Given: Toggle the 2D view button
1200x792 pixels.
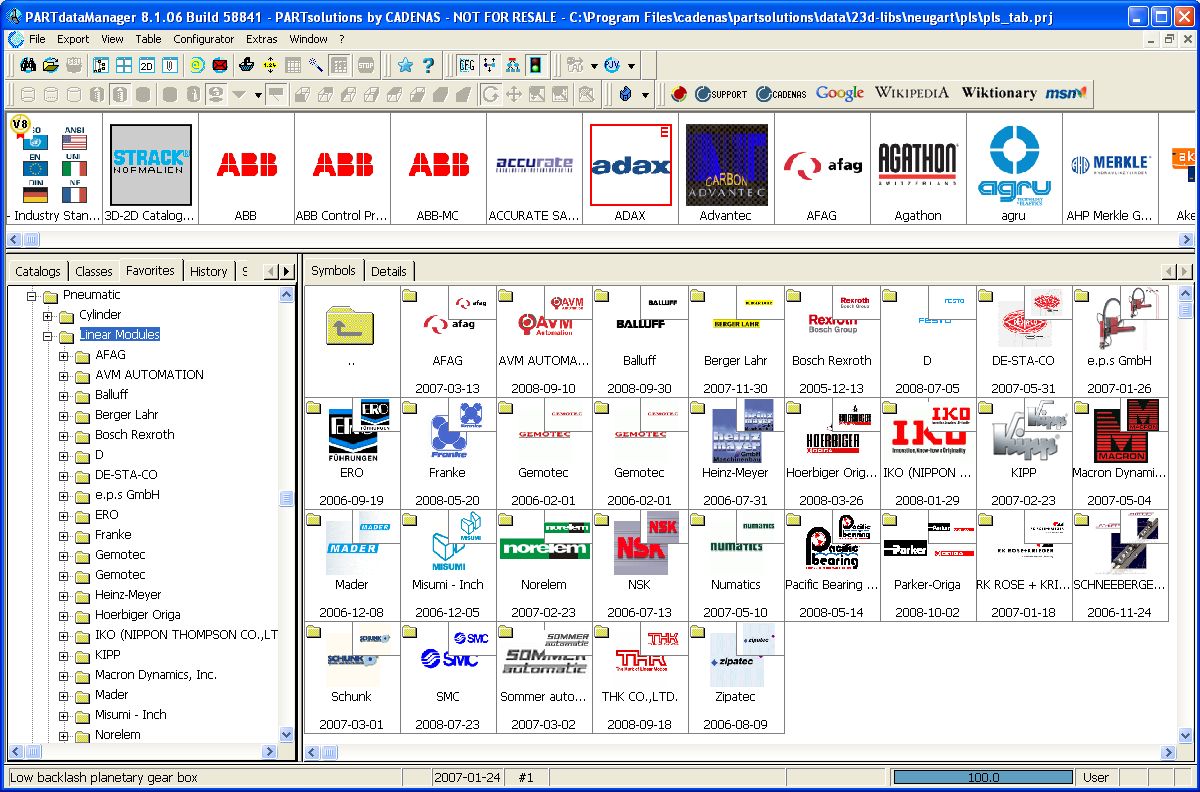Looking at the screenshot, I should [x=146, y=64].
